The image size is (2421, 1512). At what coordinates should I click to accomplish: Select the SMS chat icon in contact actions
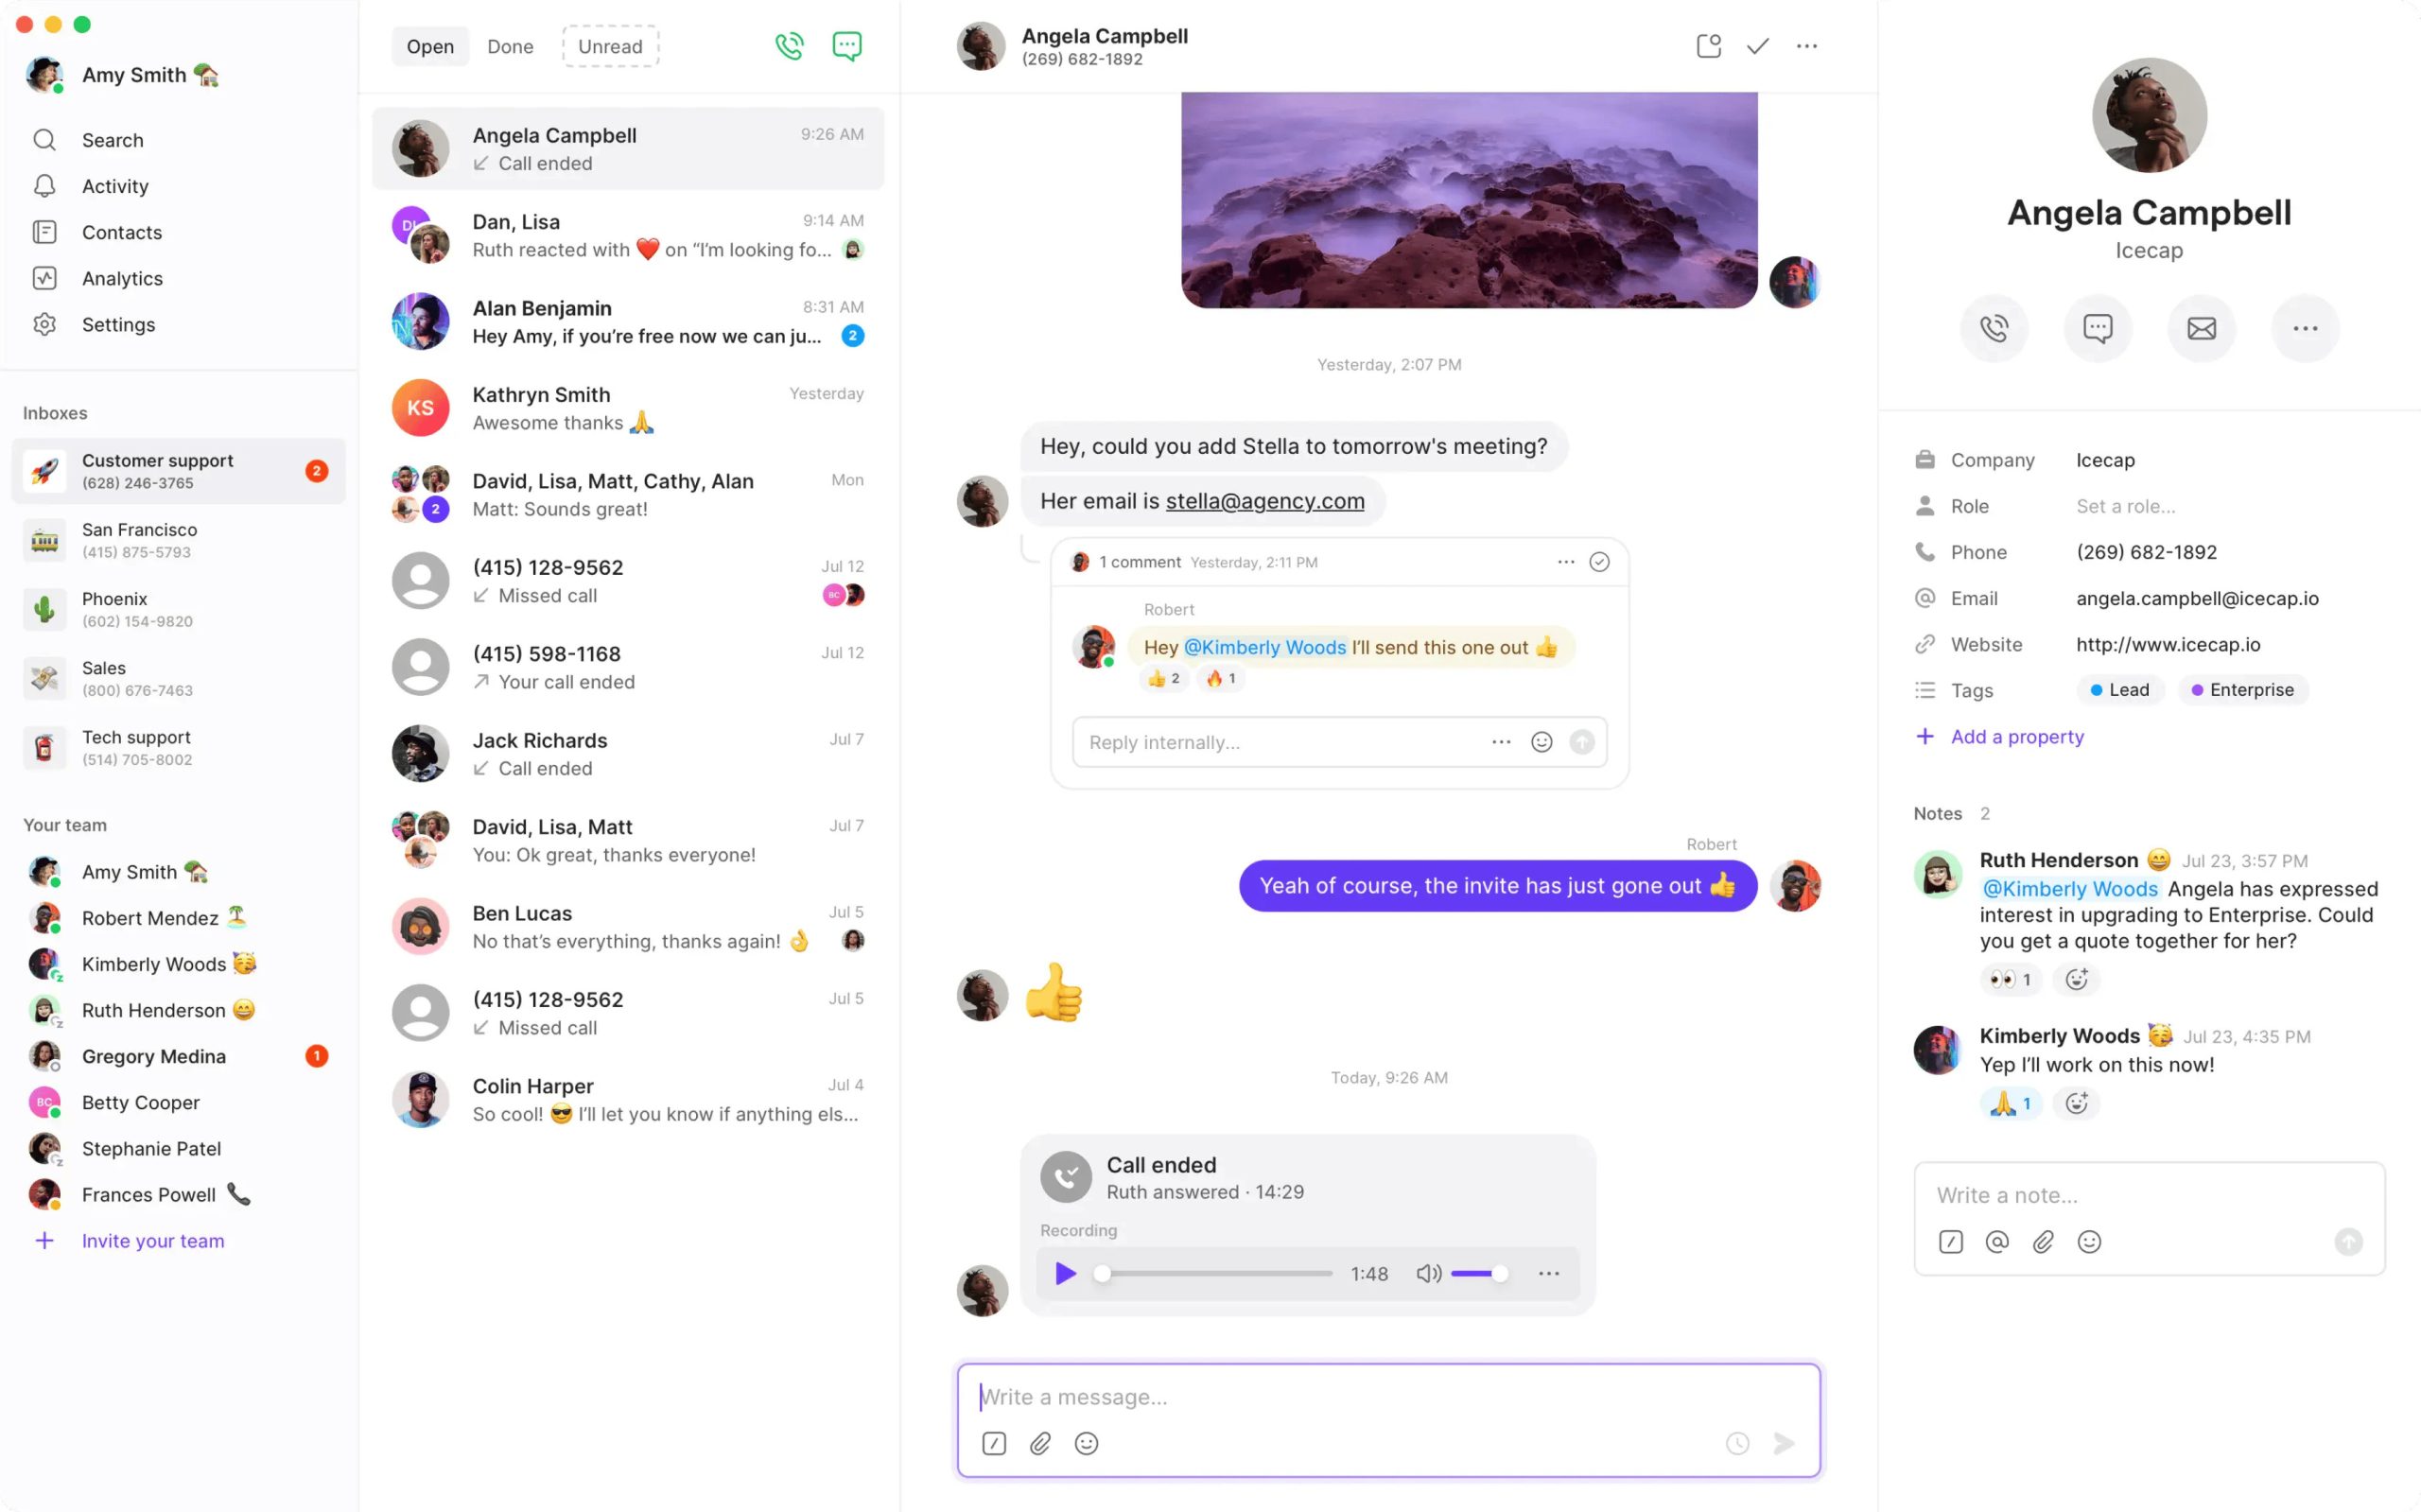(x=2096, y=327)
